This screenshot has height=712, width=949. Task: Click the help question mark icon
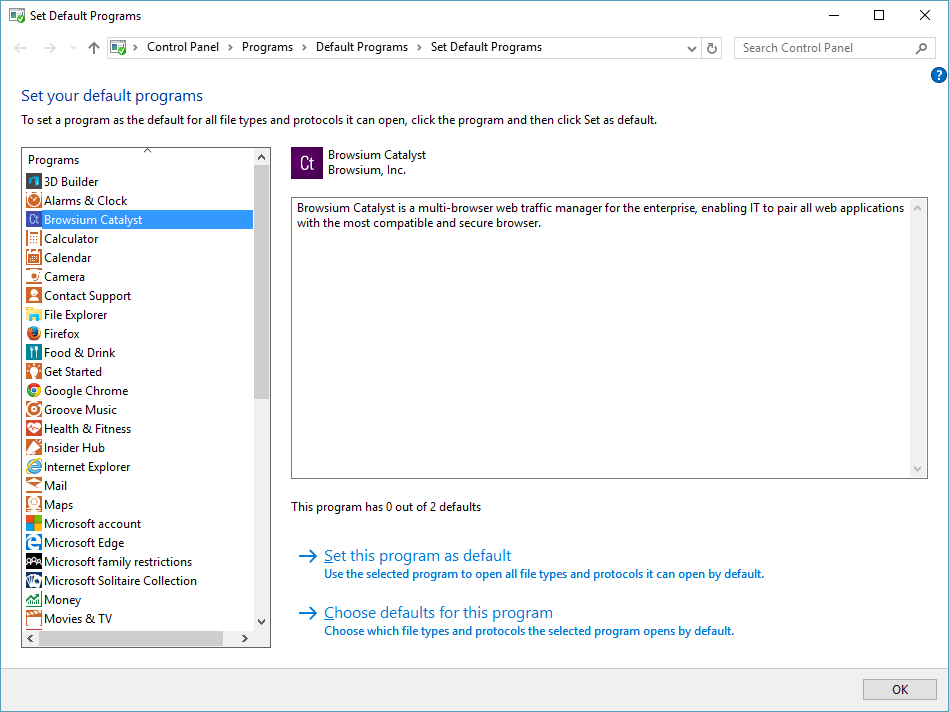938,75
